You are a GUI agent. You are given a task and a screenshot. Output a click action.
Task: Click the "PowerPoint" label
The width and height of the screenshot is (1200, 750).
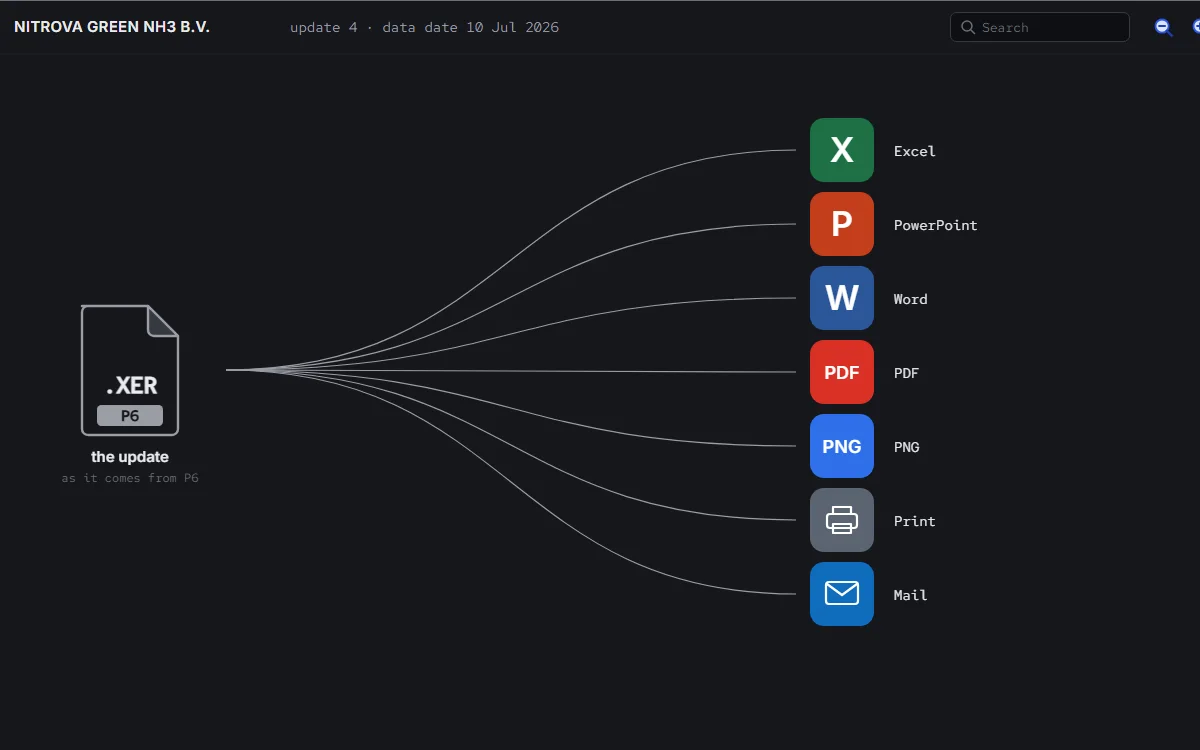coord(936,225)
